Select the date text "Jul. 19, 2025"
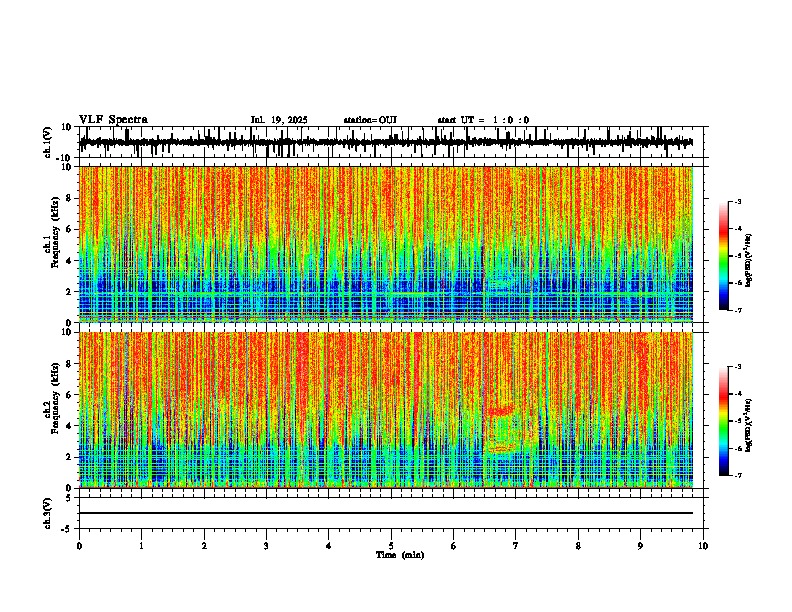Screen dimensions: 792x612 279,120
